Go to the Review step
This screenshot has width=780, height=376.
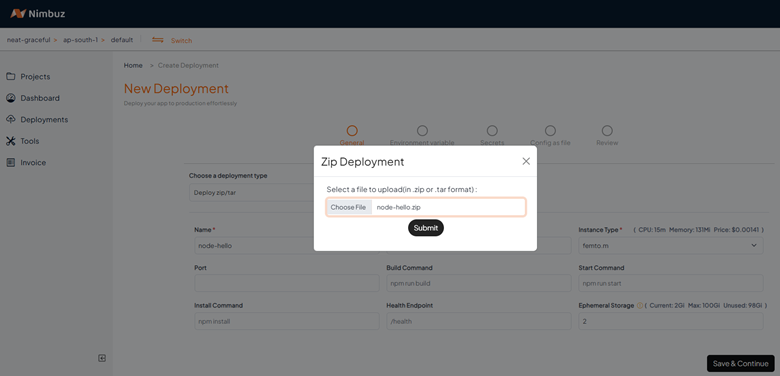(607, 130)
